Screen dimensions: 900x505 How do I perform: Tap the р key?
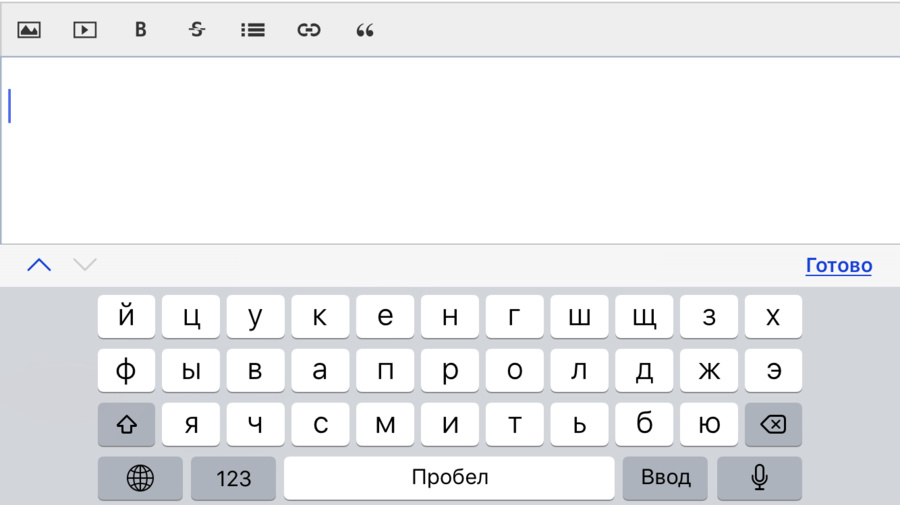coord(450,370)
